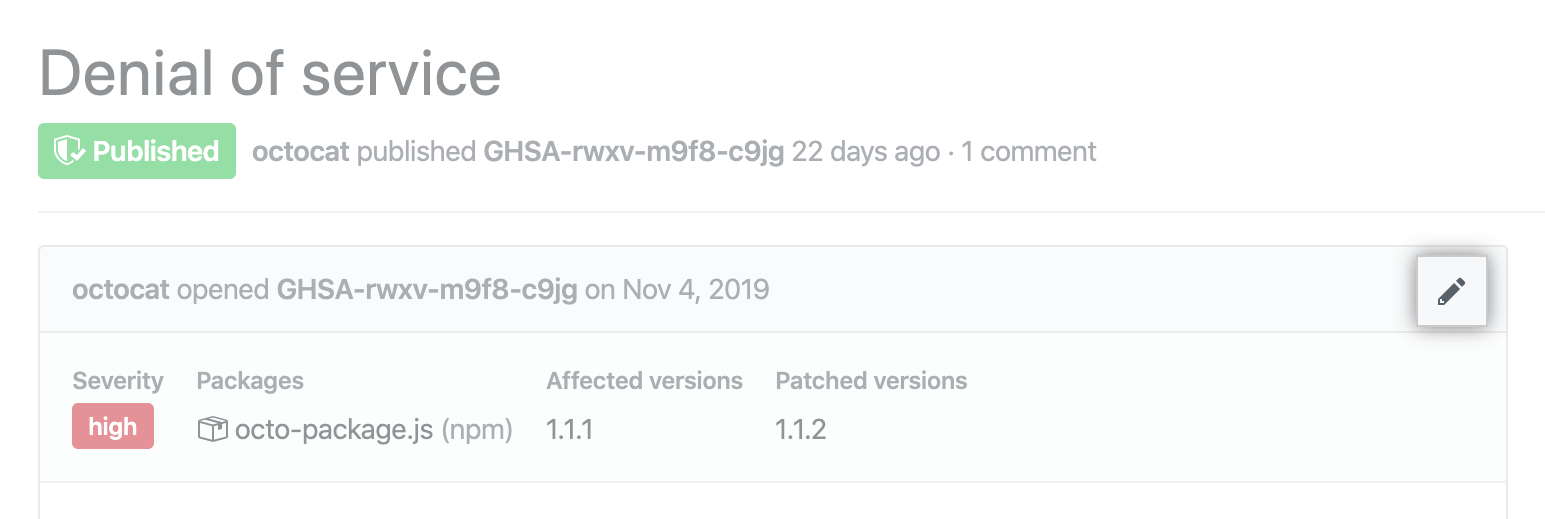Click the (npm) ecosystem label
Image resolution: width=1545 pixels, height=519 pixels.
point(477,430)
